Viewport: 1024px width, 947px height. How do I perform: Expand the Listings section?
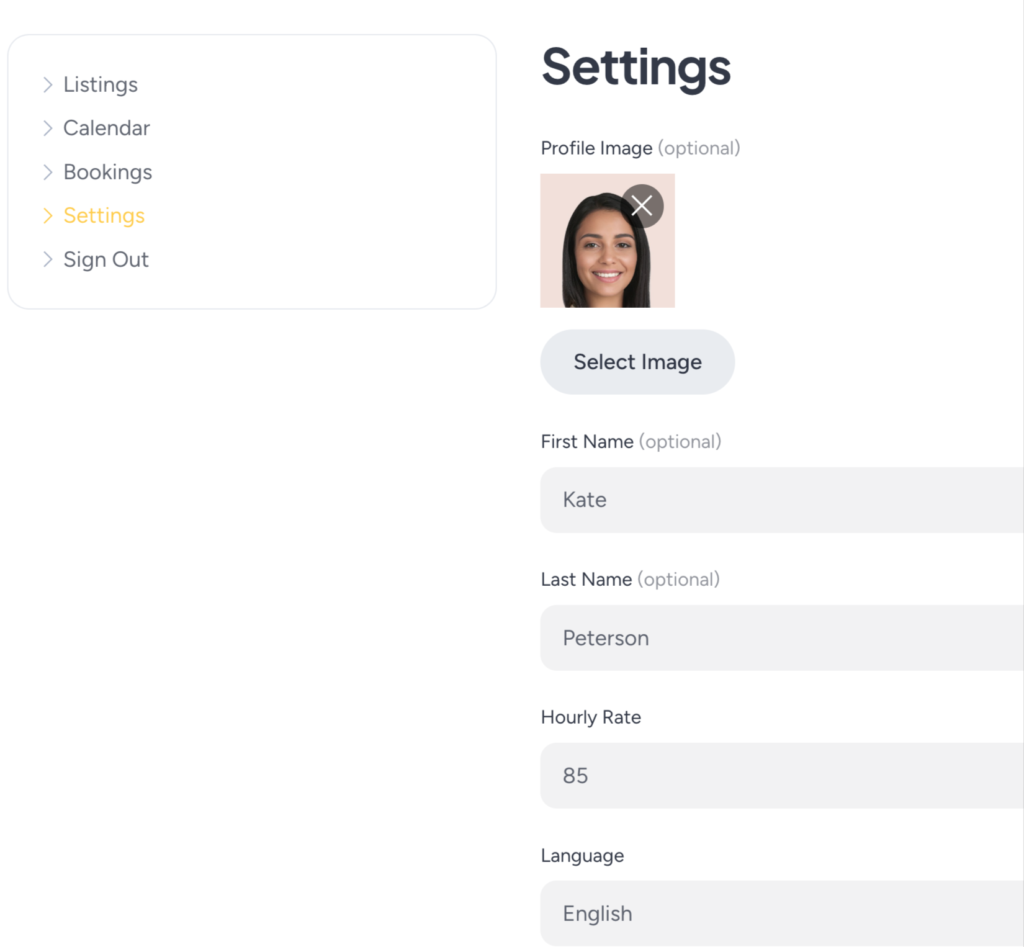[100, 85]
